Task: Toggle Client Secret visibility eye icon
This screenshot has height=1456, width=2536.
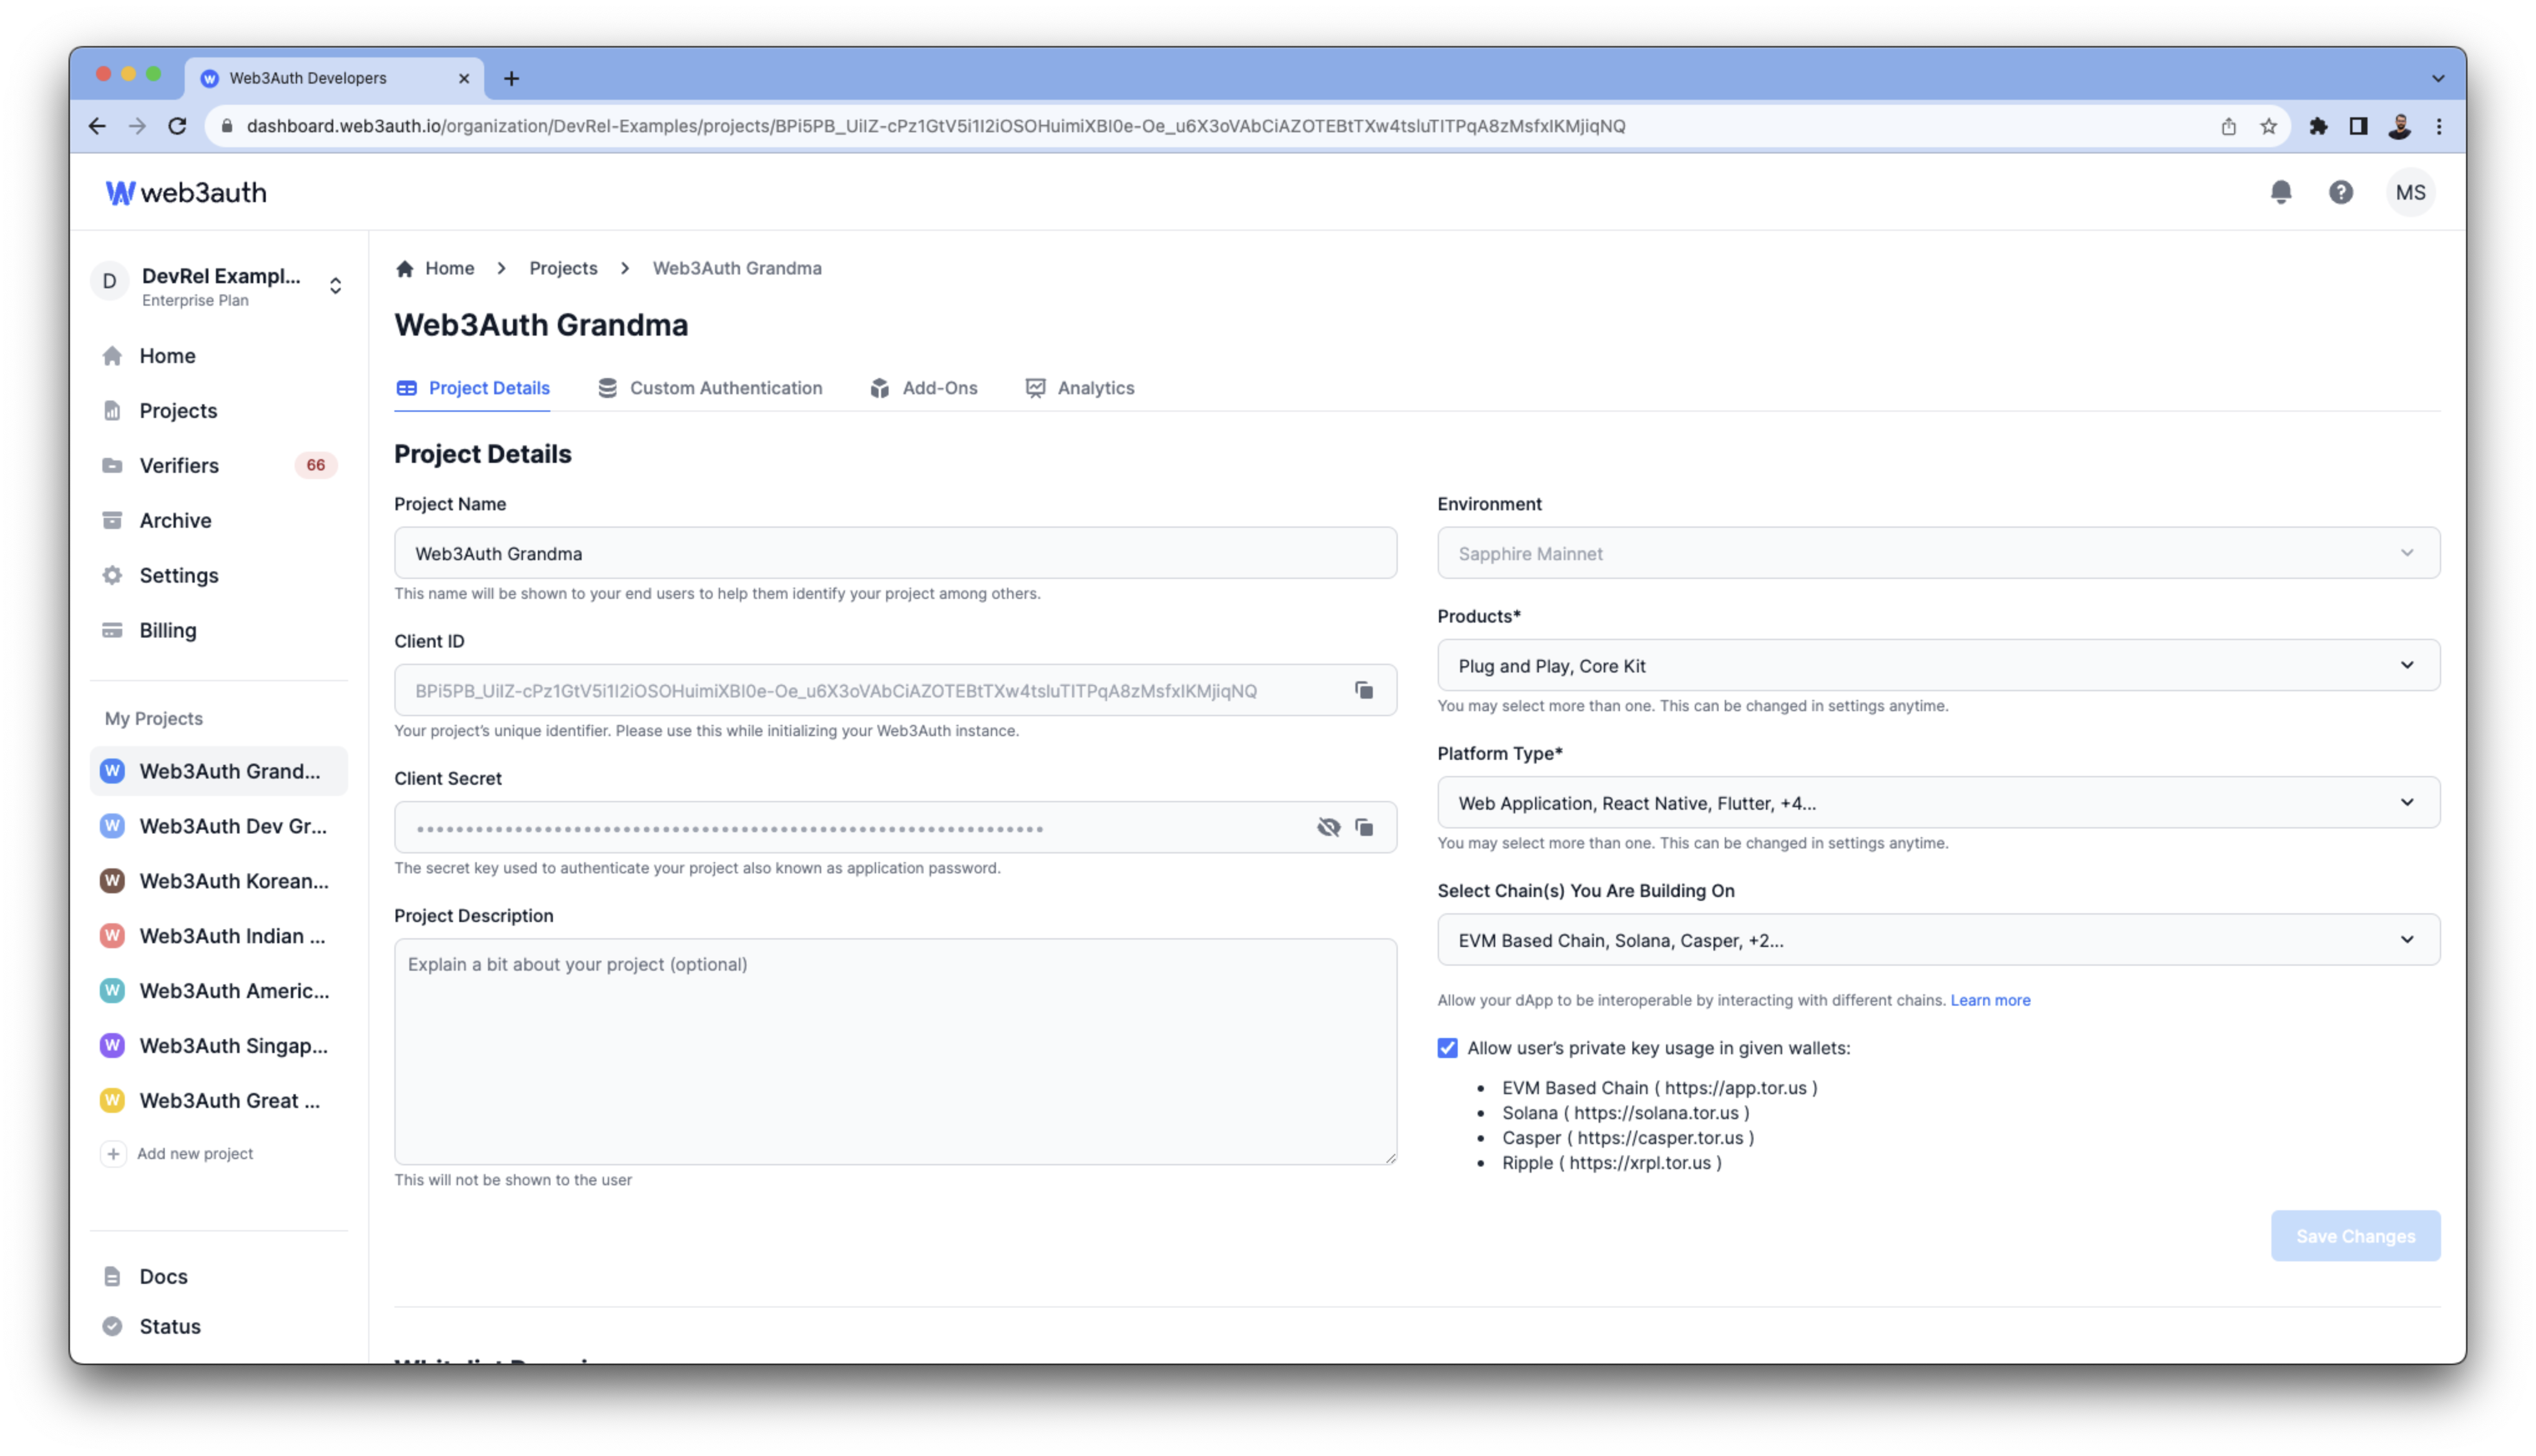Action: coord(1328,827)
